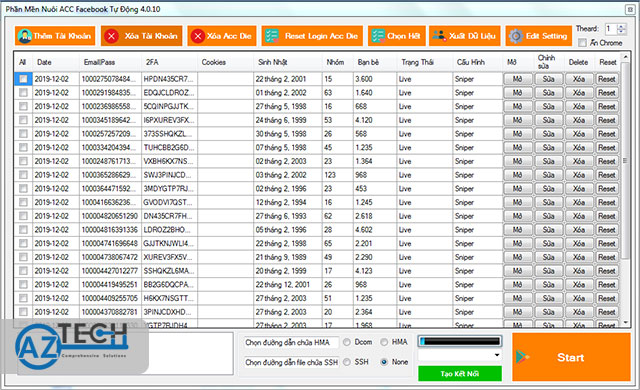The image size is (640, 390).
Task: Check the box for account 1000334204394
Action: [23, 147]
